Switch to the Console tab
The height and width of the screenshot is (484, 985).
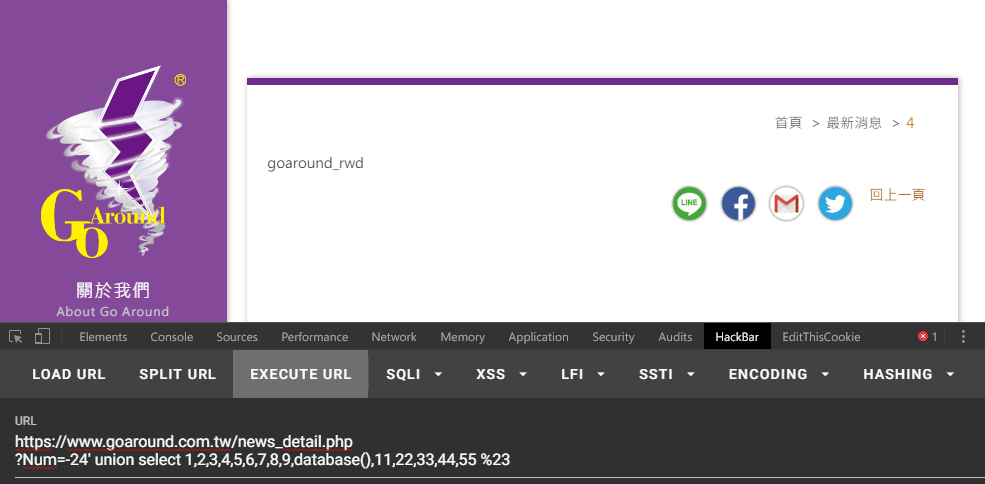171,337
